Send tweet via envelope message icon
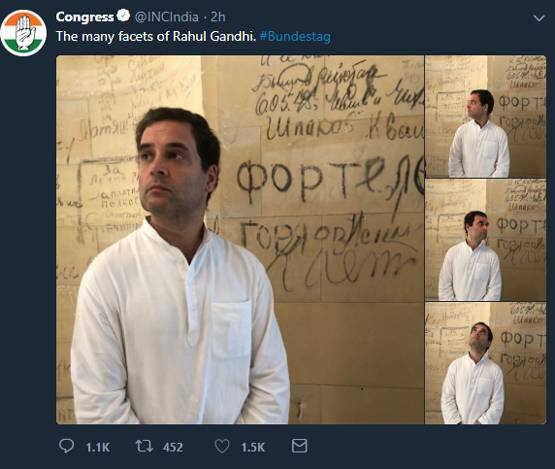Viewport: 555px width, 469px height. 299,446
